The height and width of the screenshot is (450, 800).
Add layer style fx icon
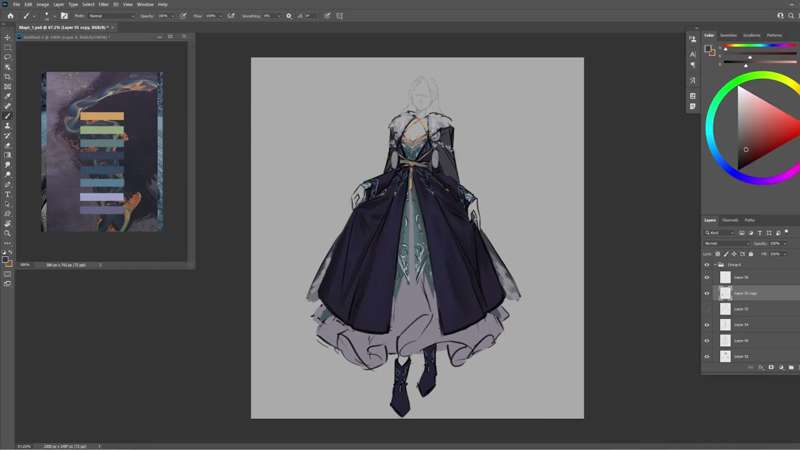761,367
